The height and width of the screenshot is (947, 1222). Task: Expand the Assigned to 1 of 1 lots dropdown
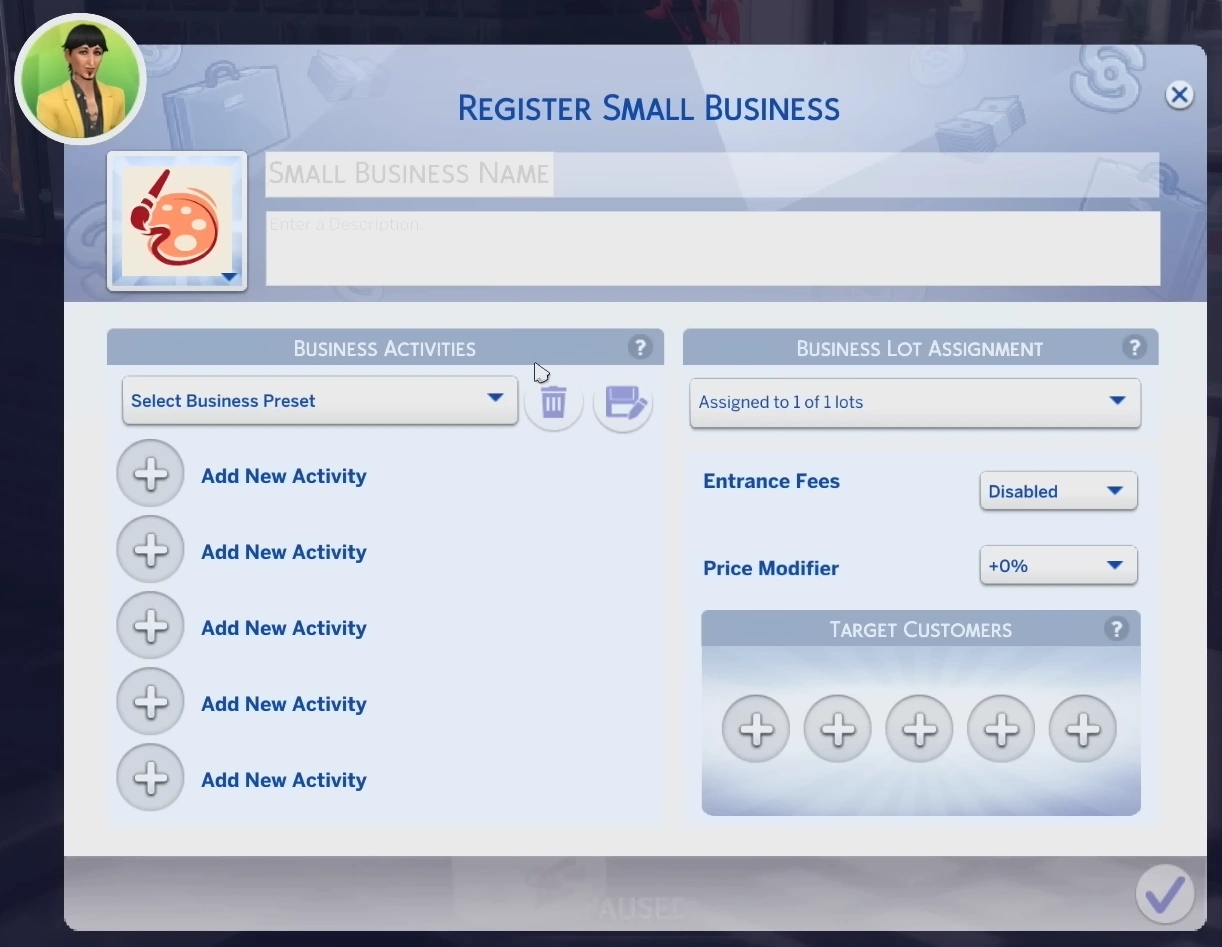pyautogui.click(x=915, y=402)
